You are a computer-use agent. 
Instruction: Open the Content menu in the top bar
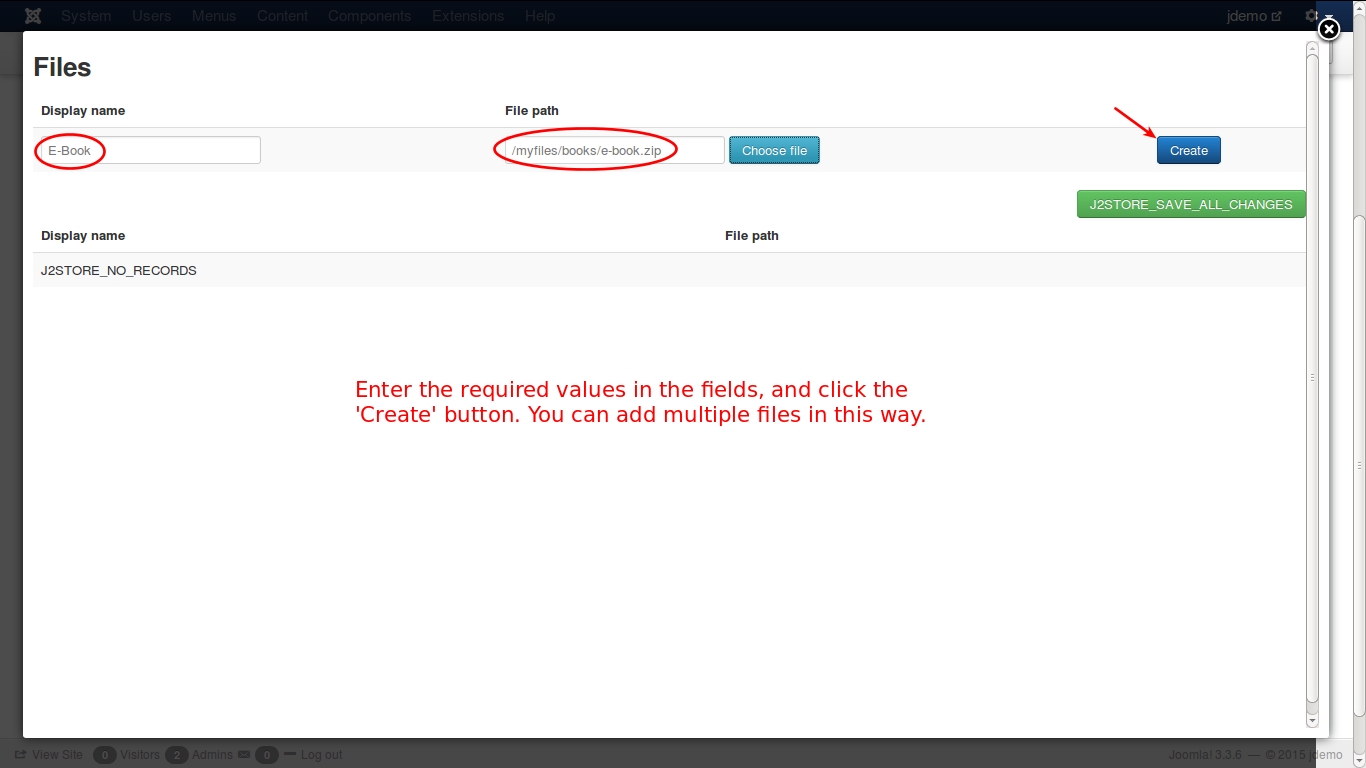(x=282, y=16)
